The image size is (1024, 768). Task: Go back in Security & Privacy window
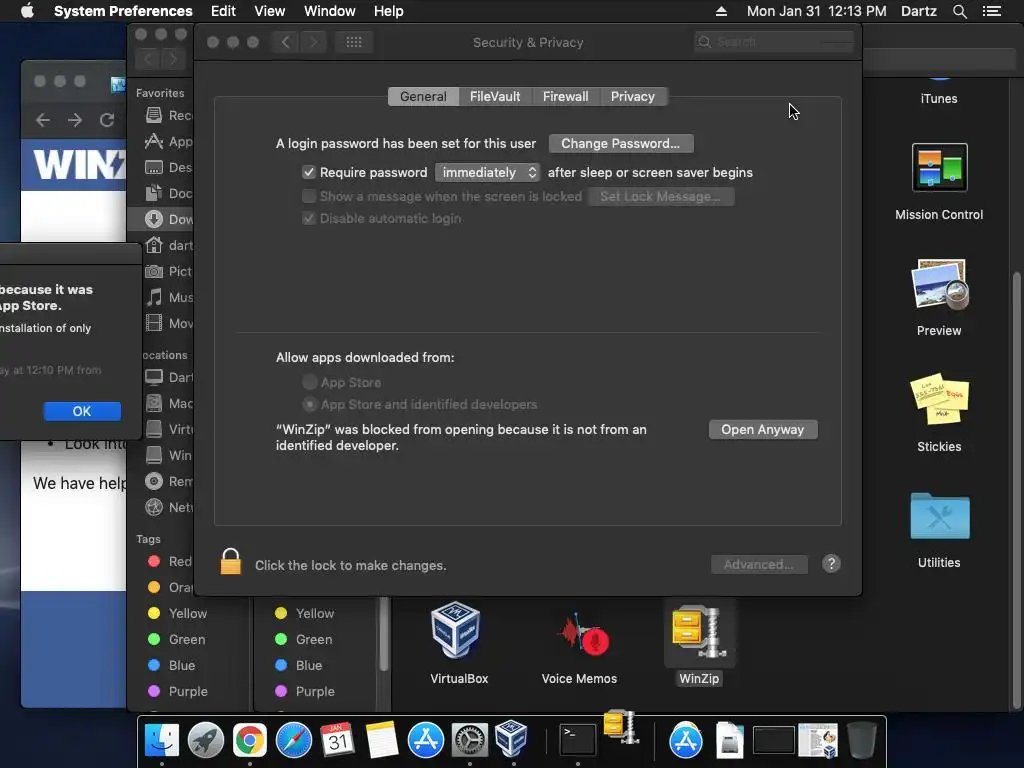285,42
